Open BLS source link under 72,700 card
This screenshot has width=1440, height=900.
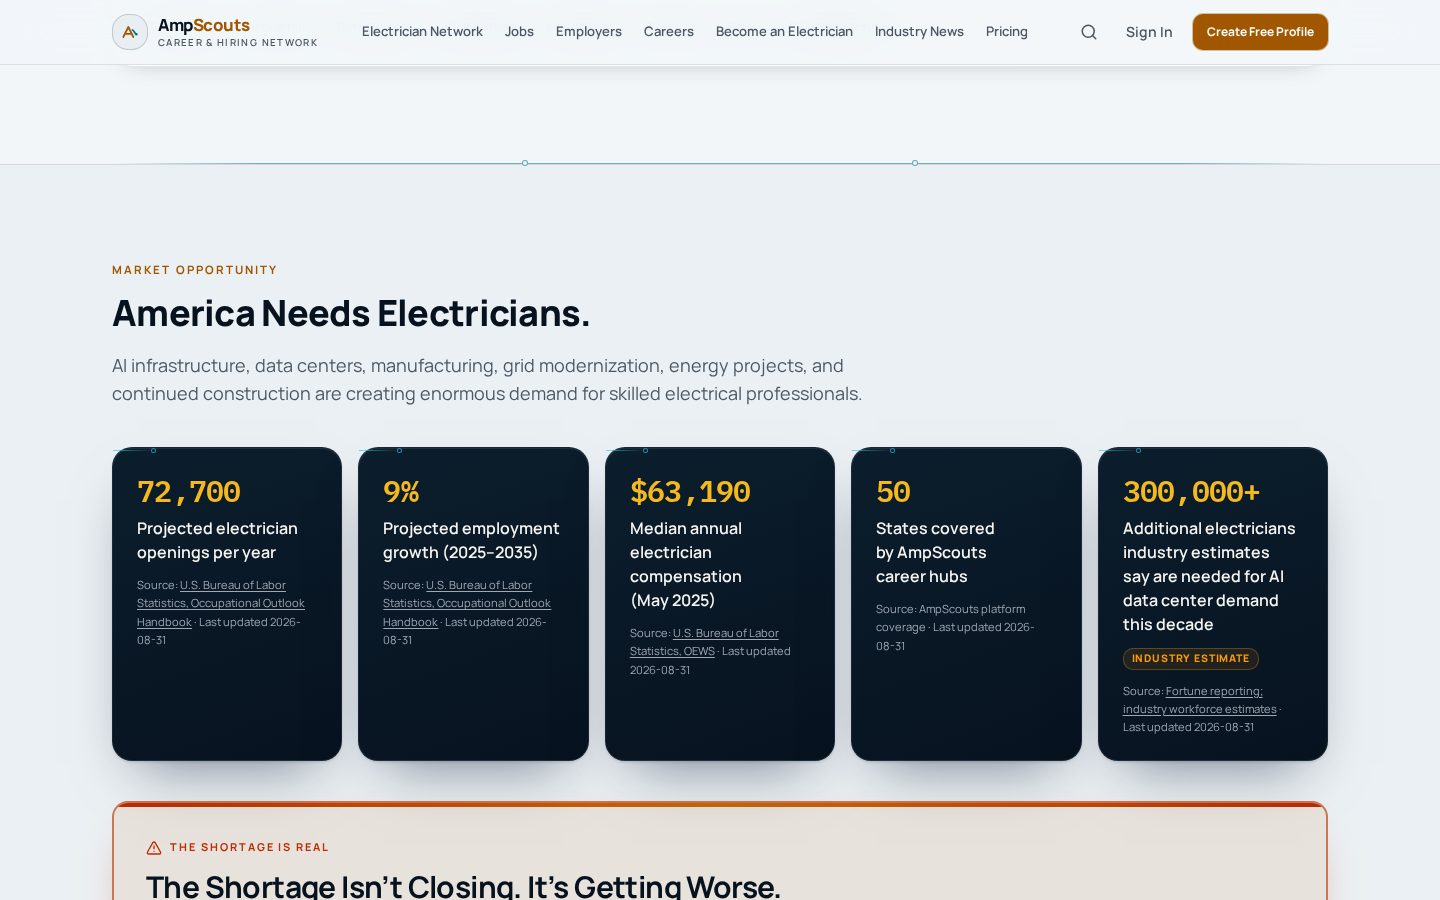[x=221, y=603]
